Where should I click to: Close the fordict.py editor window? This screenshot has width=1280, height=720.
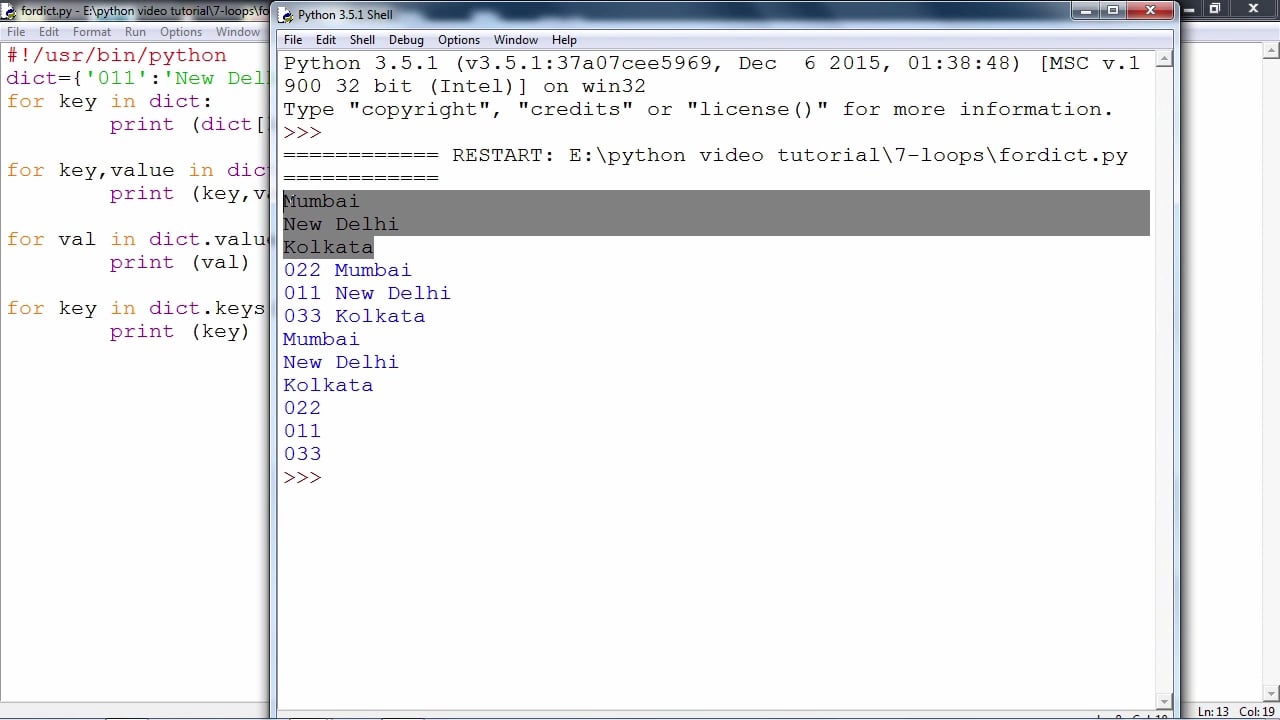1253,8
